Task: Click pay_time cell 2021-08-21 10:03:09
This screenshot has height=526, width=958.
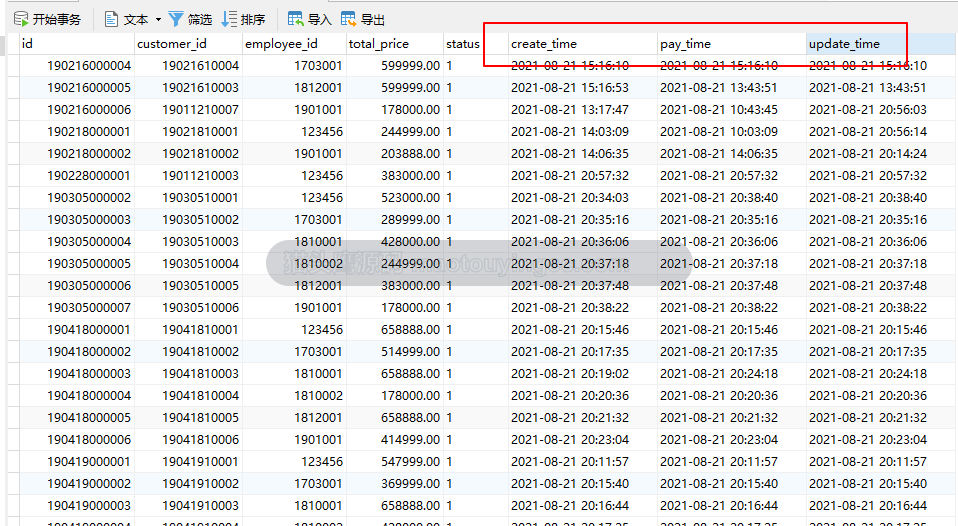Action: point(732,132)
